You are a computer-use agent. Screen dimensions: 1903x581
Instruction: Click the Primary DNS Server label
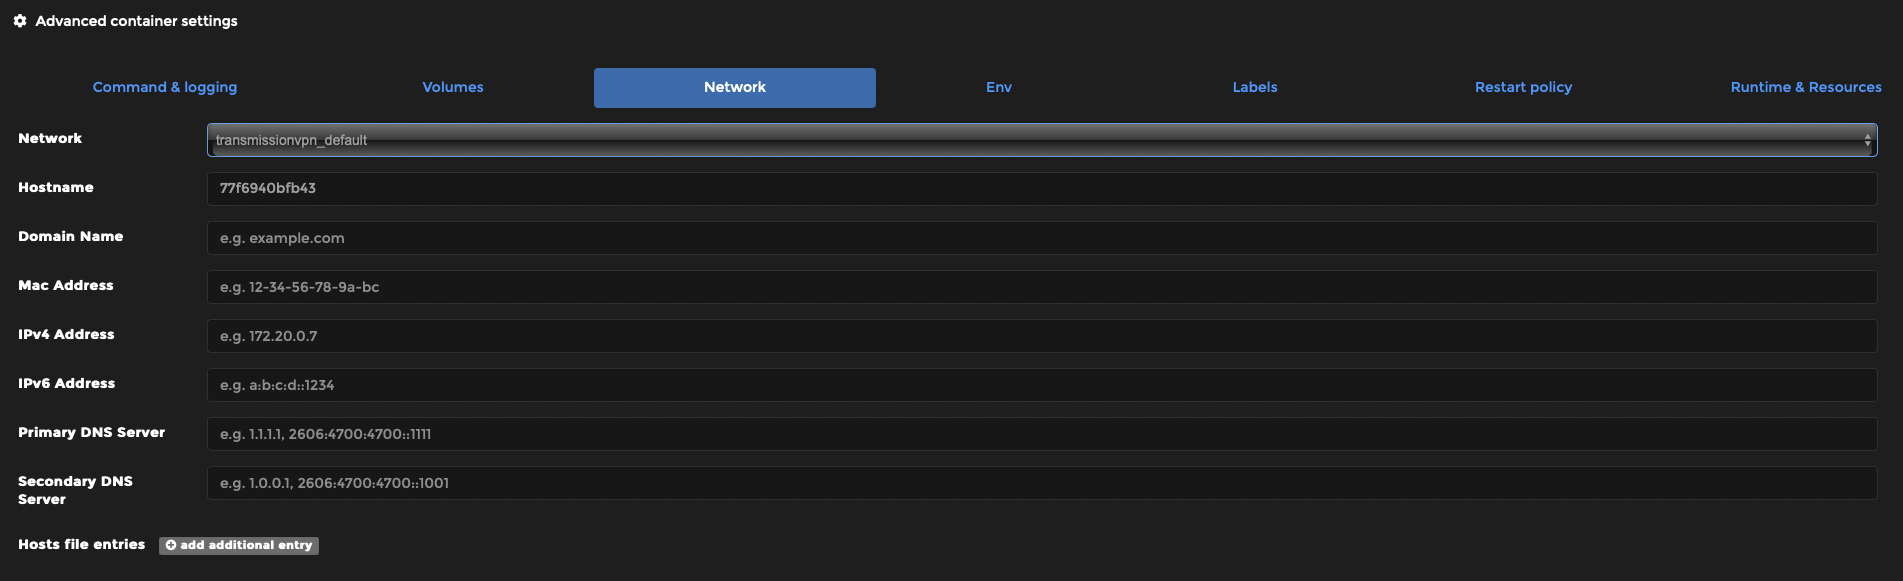coord(91,432)
